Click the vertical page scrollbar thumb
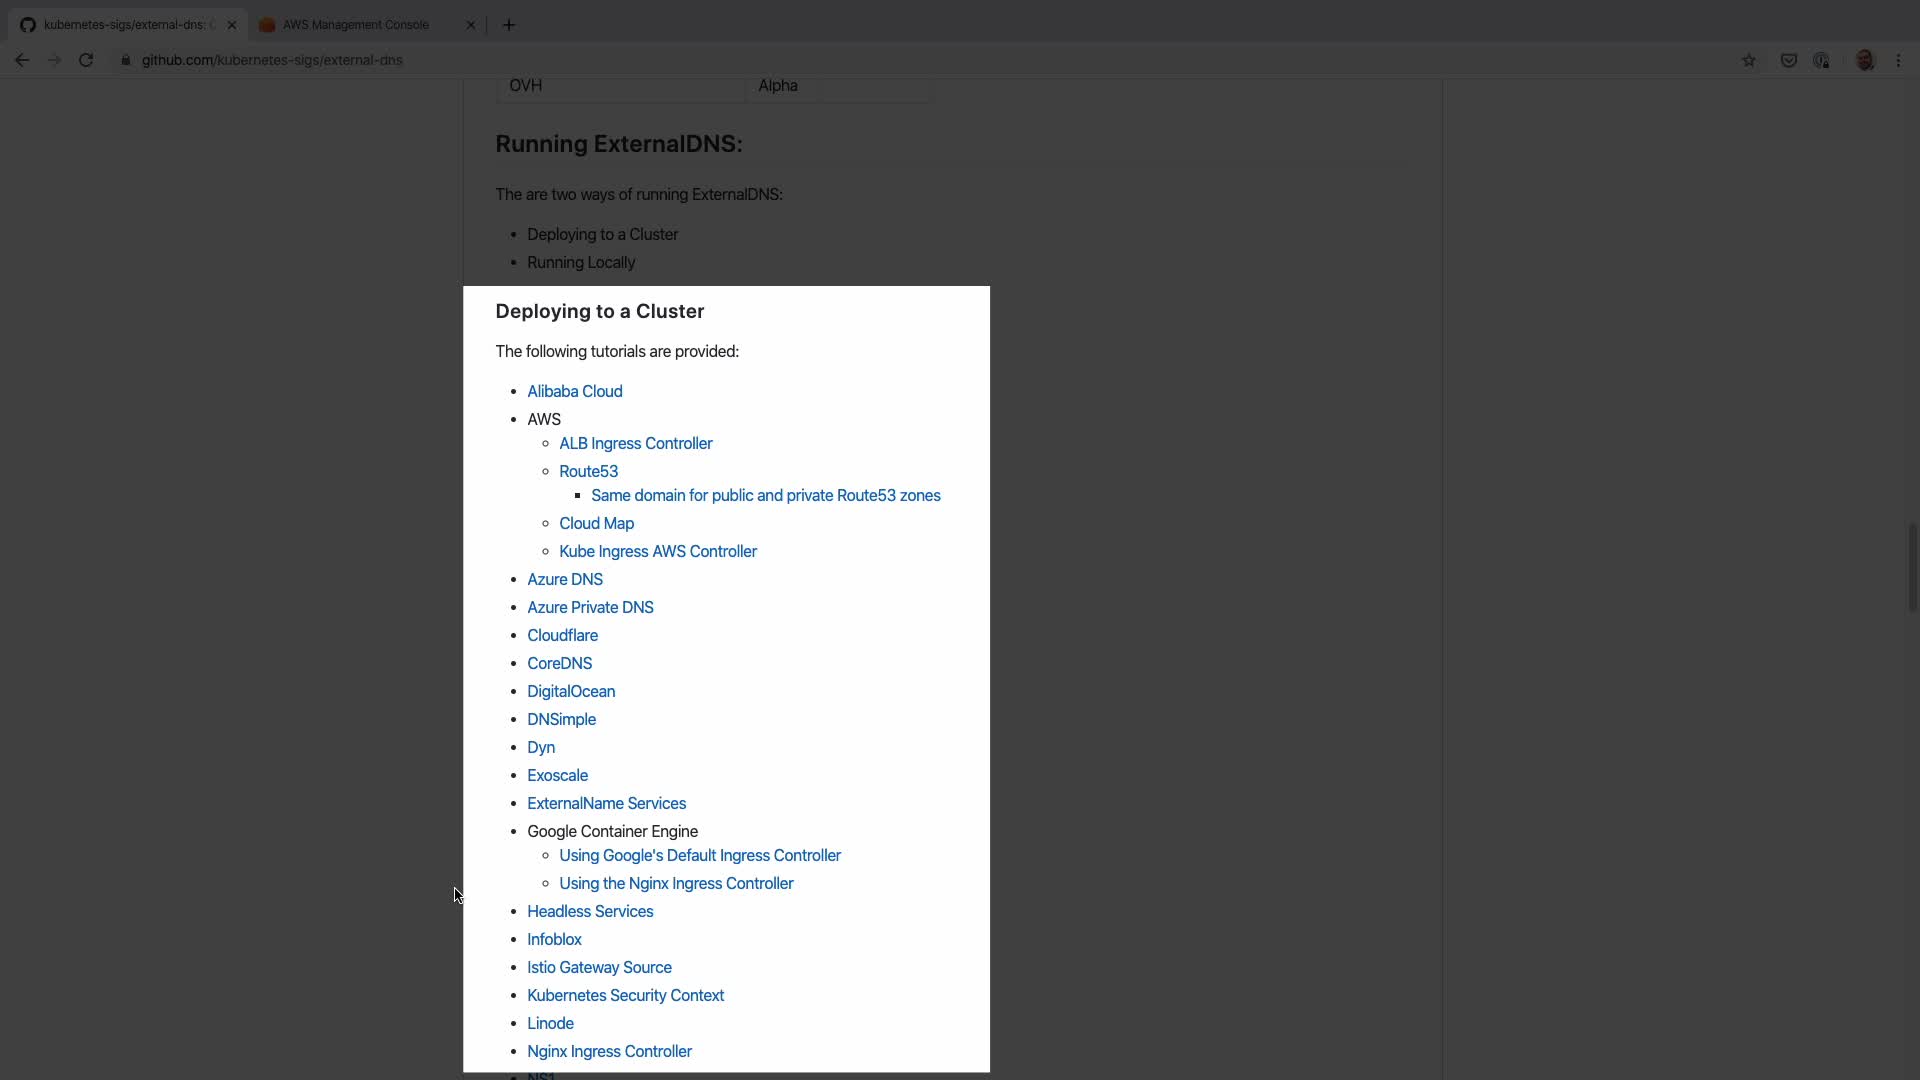Viewport: 1920px width, 1080px height. (1911, 566)
